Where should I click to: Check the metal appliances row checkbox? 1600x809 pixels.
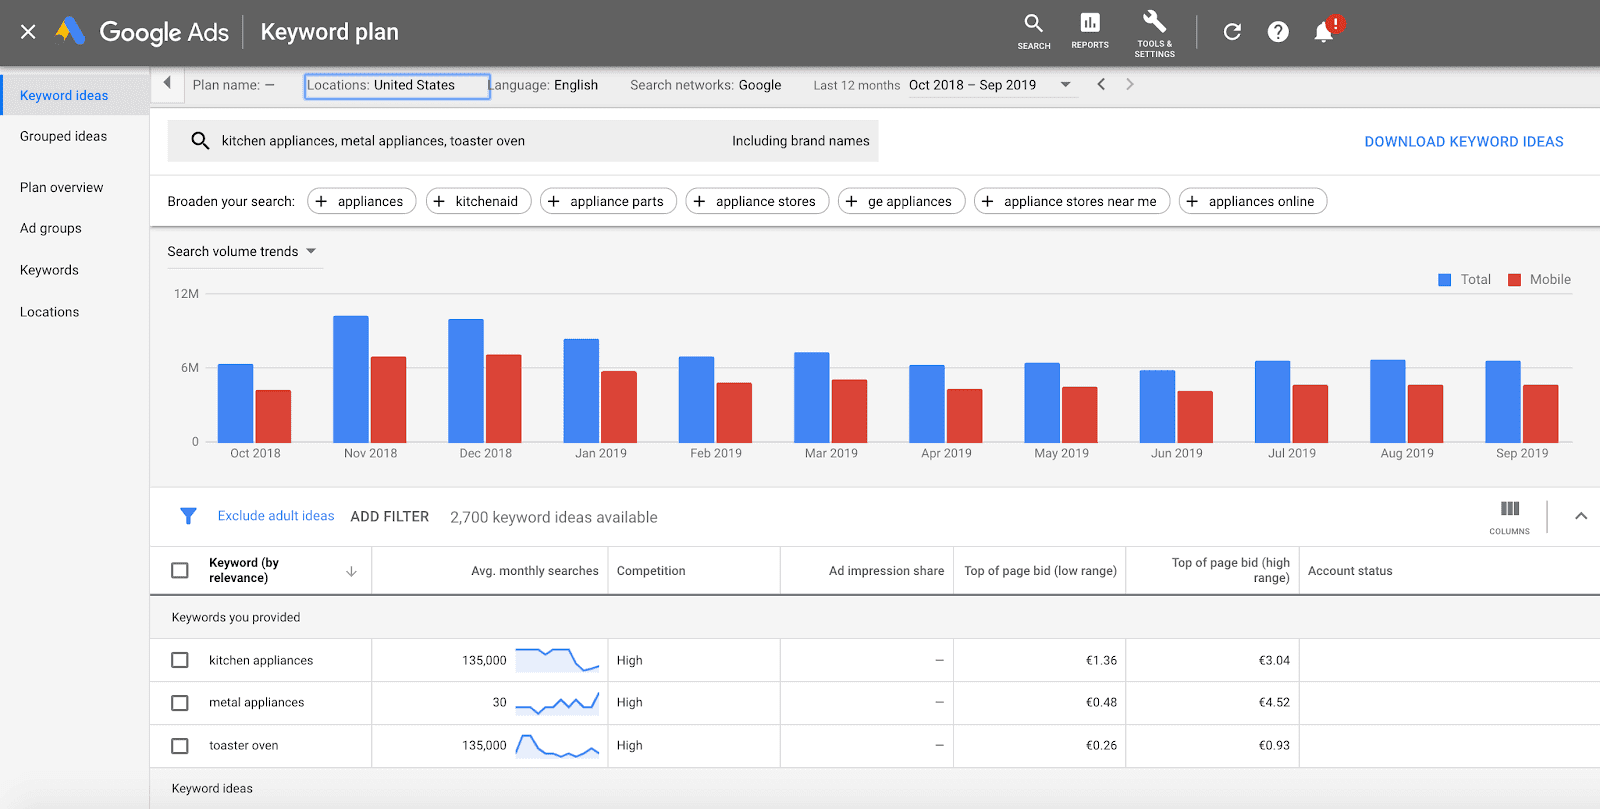180,703
